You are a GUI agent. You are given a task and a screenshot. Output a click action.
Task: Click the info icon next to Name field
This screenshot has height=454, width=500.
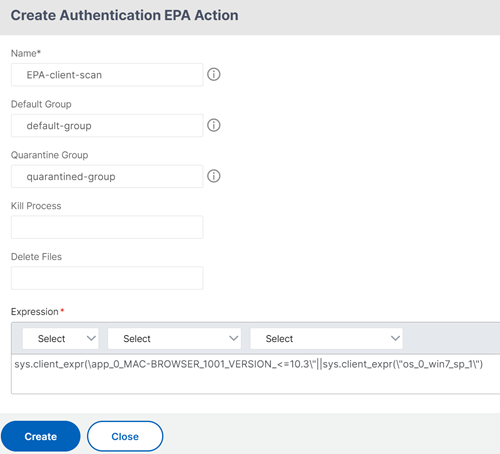(x=214, y=74)
